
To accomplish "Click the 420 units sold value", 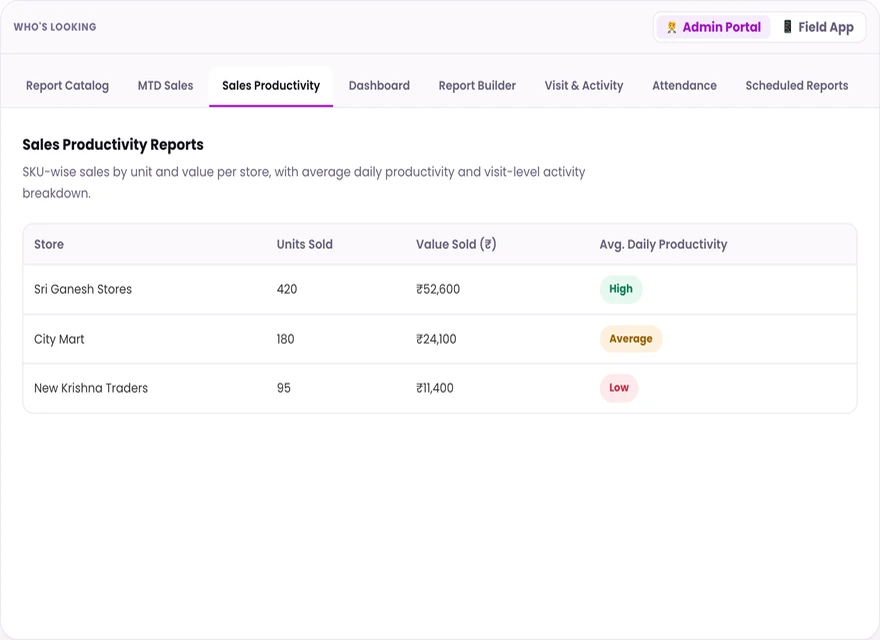I will 287,289.
